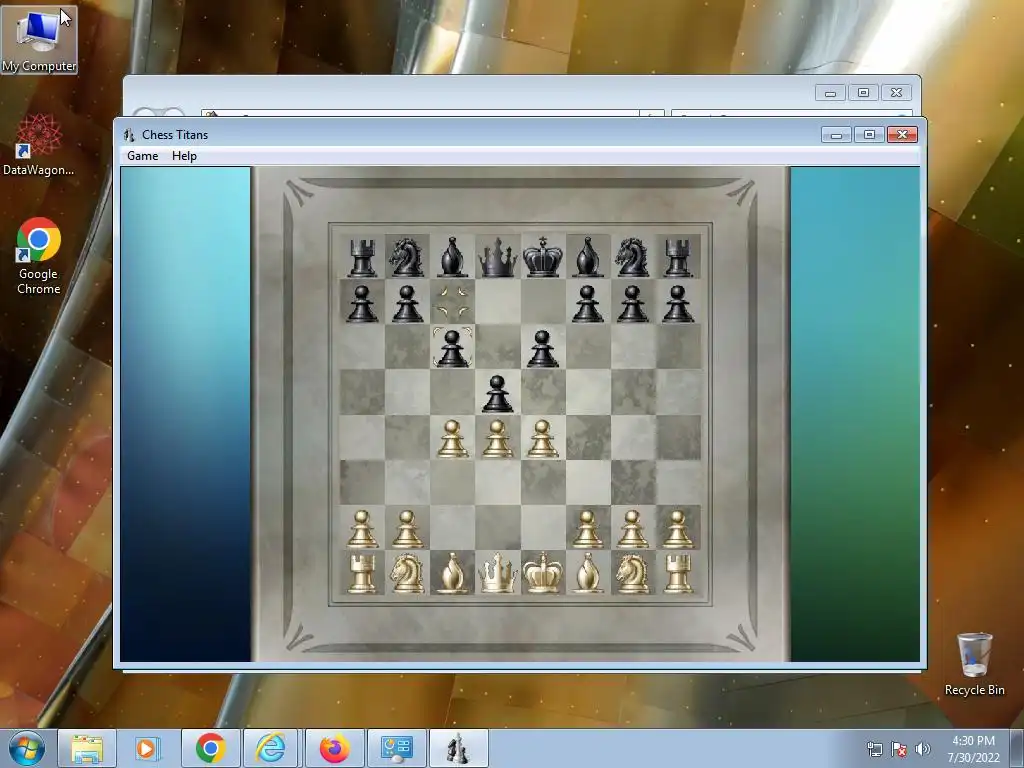Select the black pawn on e6
This screenshot has width=1024, height=768.
tap(543, 348)
